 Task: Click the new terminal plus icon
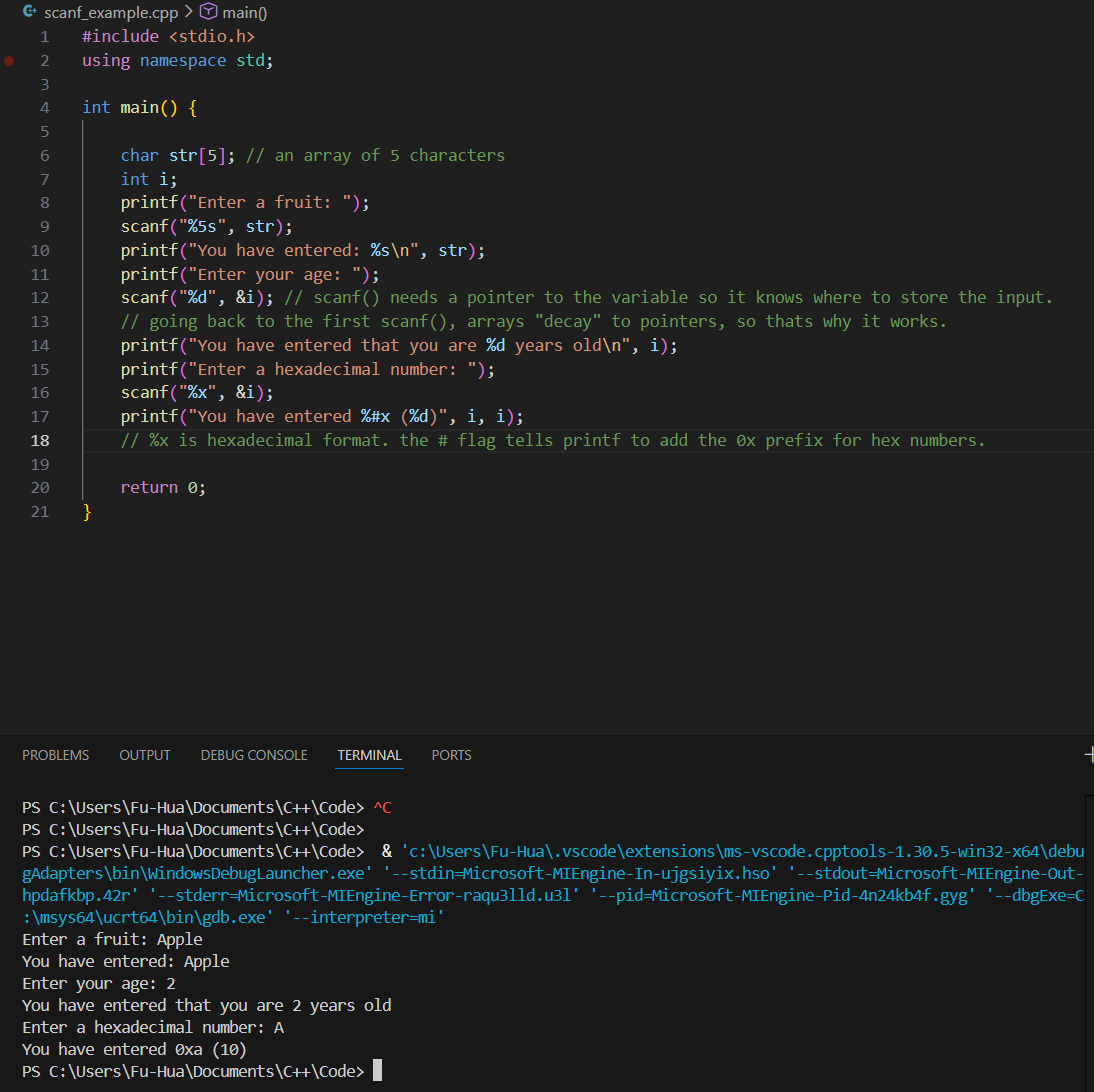1088,755
